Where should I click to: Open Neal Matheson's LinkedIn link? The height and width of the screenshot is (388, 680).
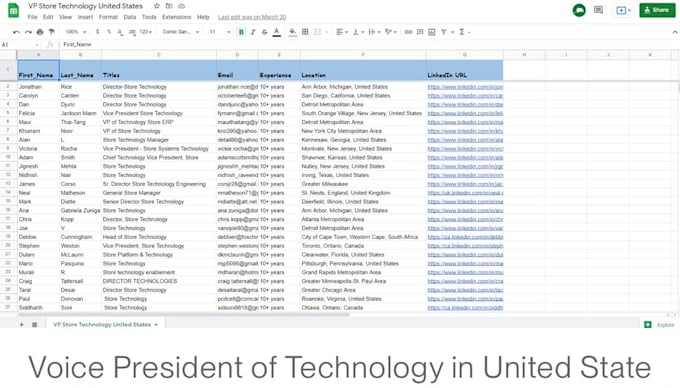[465, 193]
